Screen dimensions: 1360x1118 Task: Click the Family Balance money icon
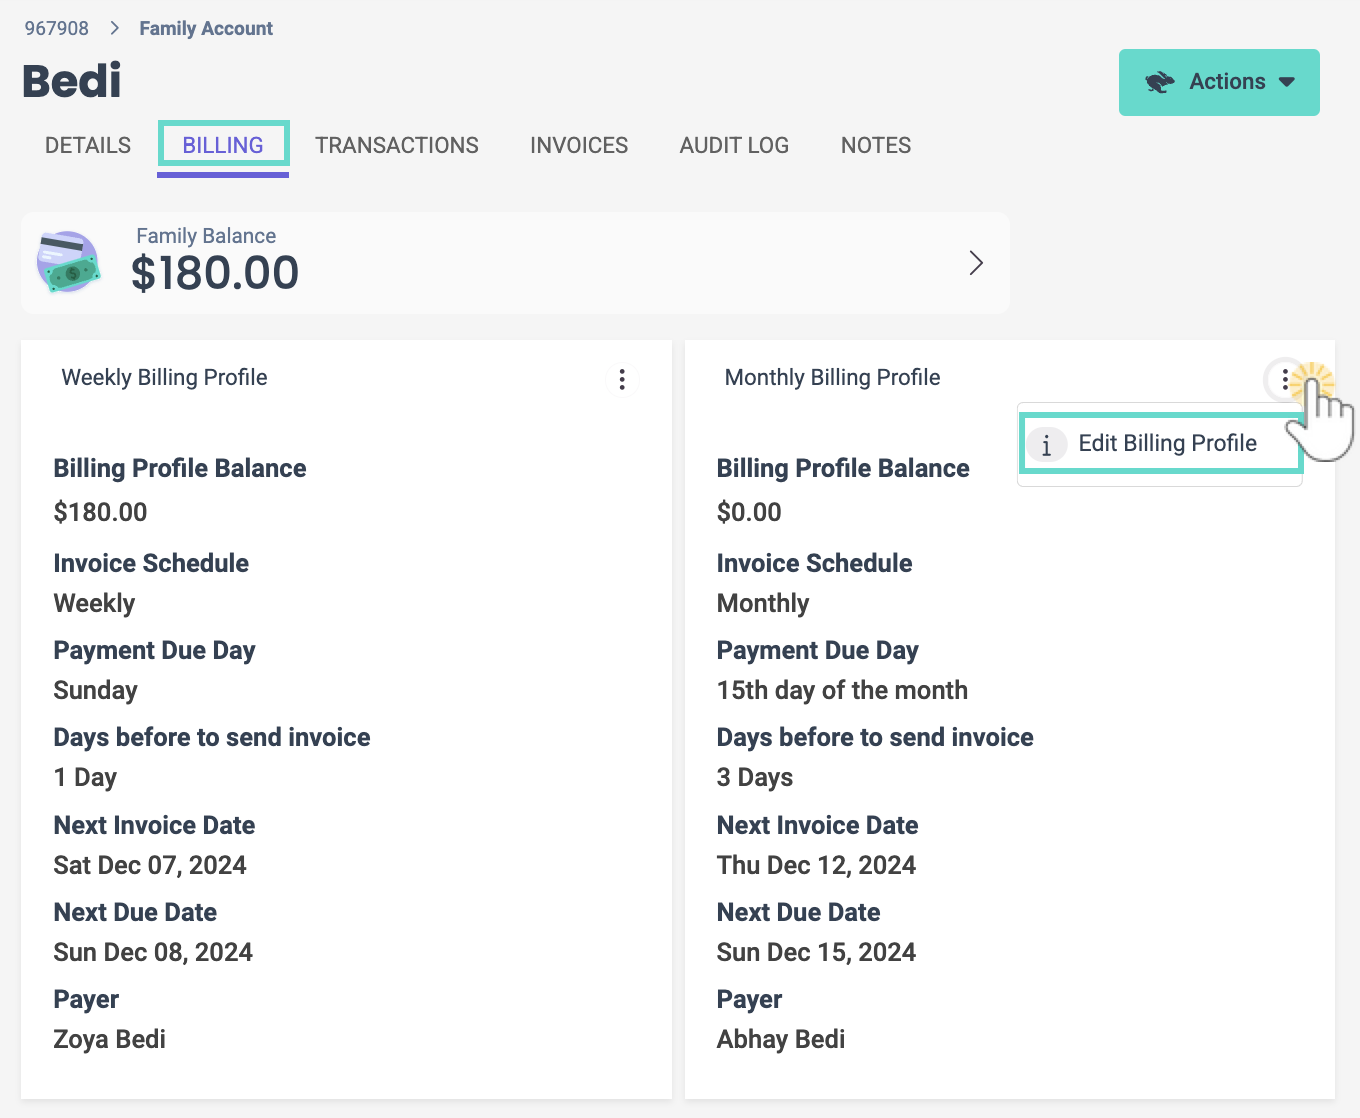pyautogui.click(x=68, y=262)
